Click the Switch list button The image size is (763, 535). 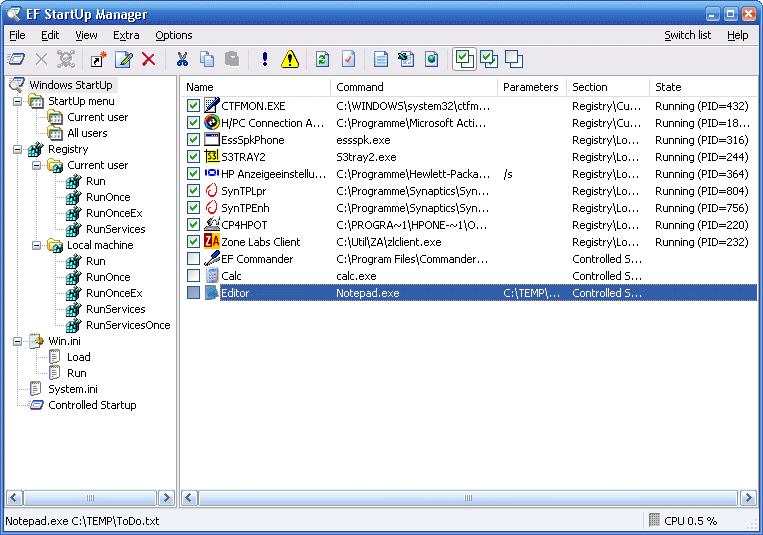click(687, 35)
